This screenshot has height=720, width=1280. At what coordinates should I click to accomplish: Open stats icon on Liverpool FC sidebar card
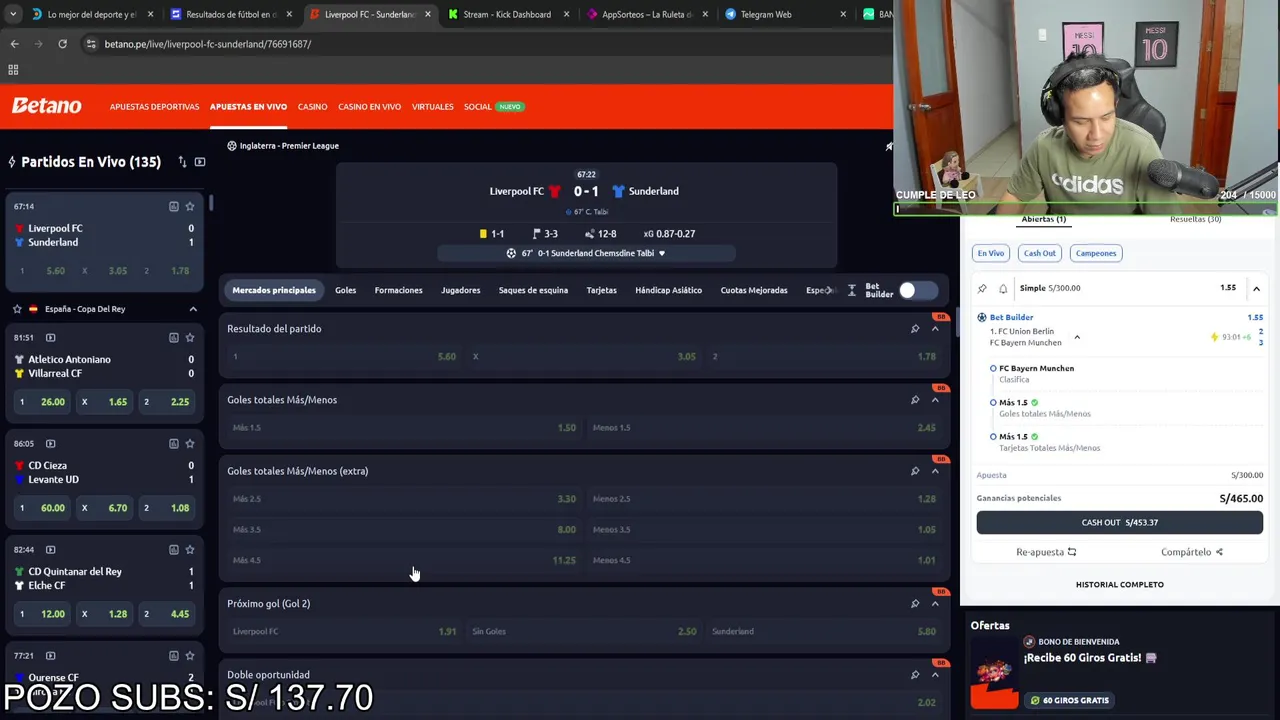(173, 206)
